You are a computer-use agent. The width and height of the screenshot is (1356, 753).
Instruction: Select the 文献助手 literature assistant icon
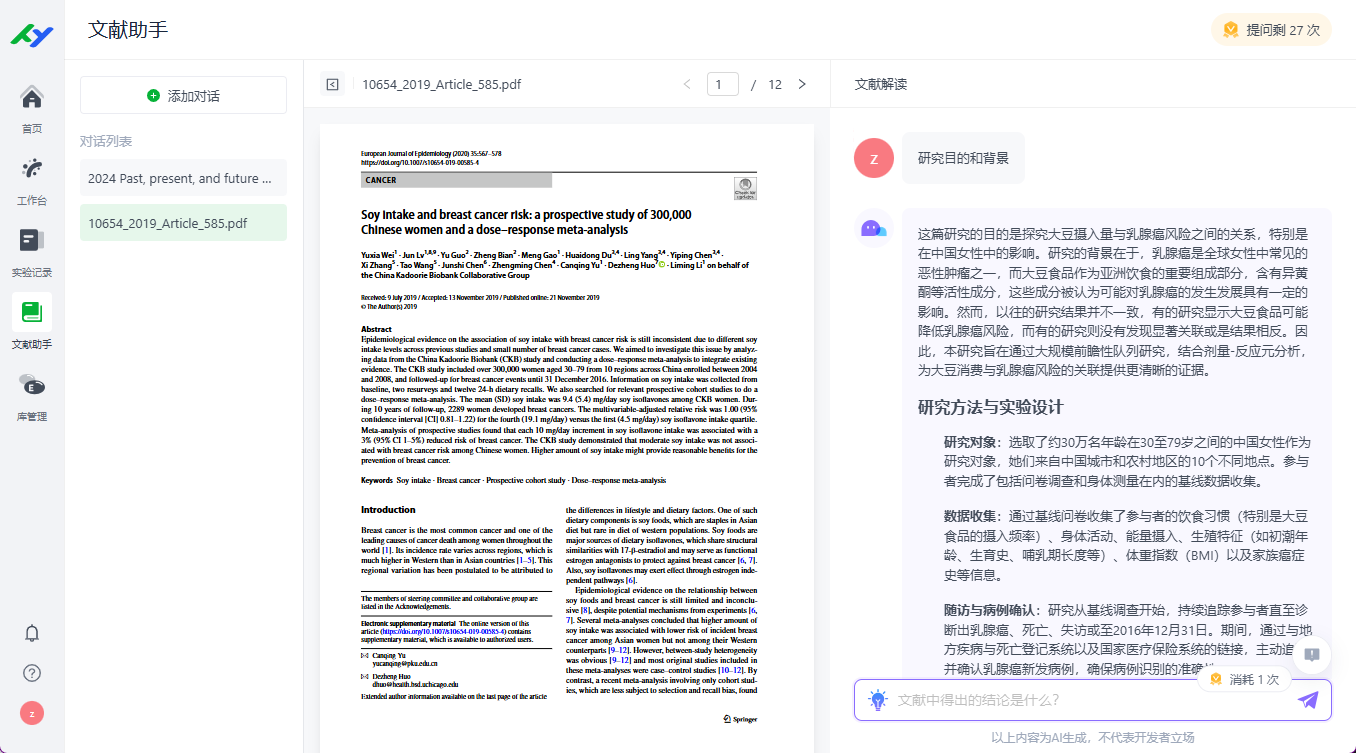point(32,313)
